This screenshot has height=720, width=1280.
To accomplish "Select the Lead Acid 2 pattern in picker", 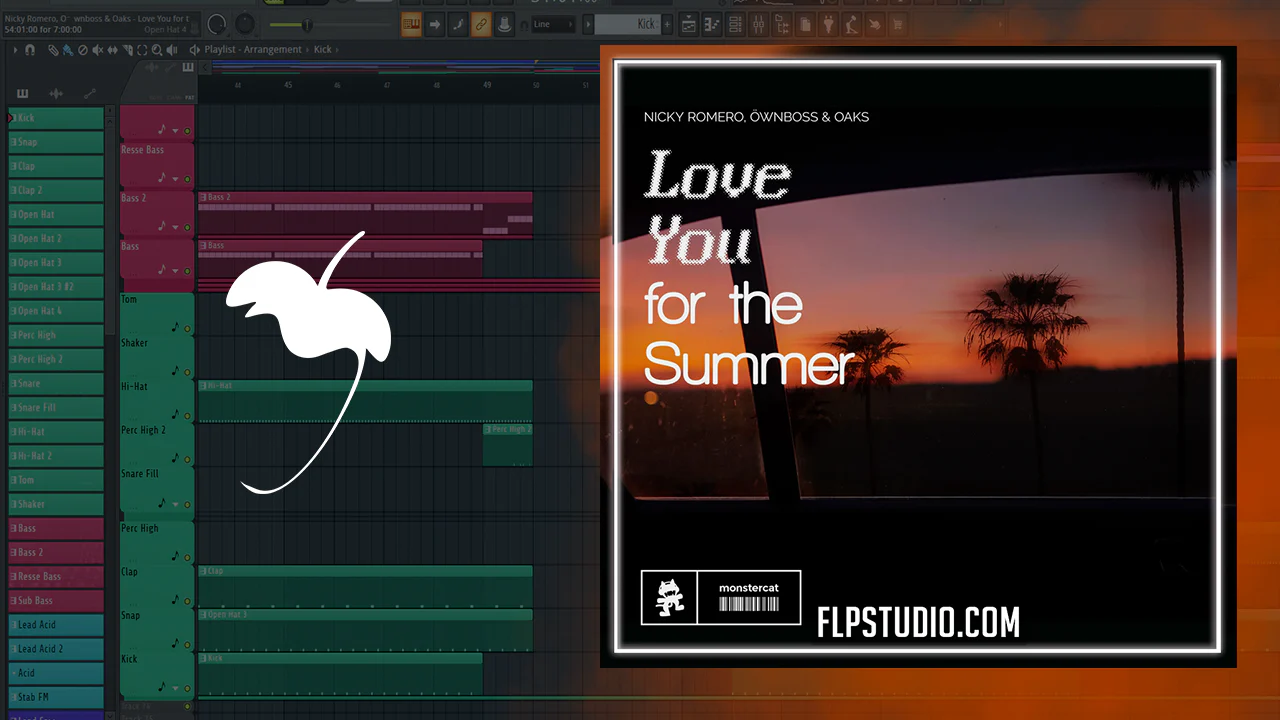I will 56,649.
